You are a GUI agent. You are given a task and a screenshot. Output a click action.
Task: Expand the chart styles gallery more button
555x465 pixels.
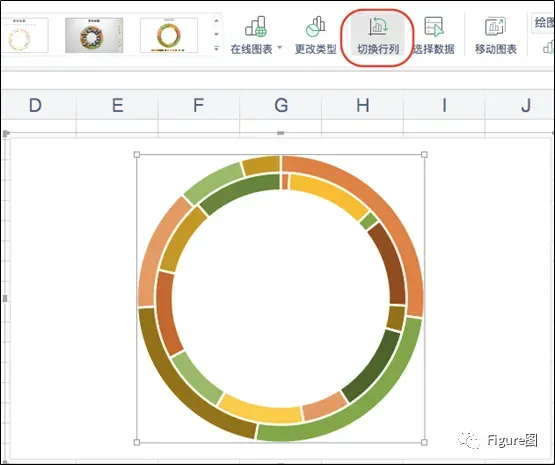tap(216, 48)
